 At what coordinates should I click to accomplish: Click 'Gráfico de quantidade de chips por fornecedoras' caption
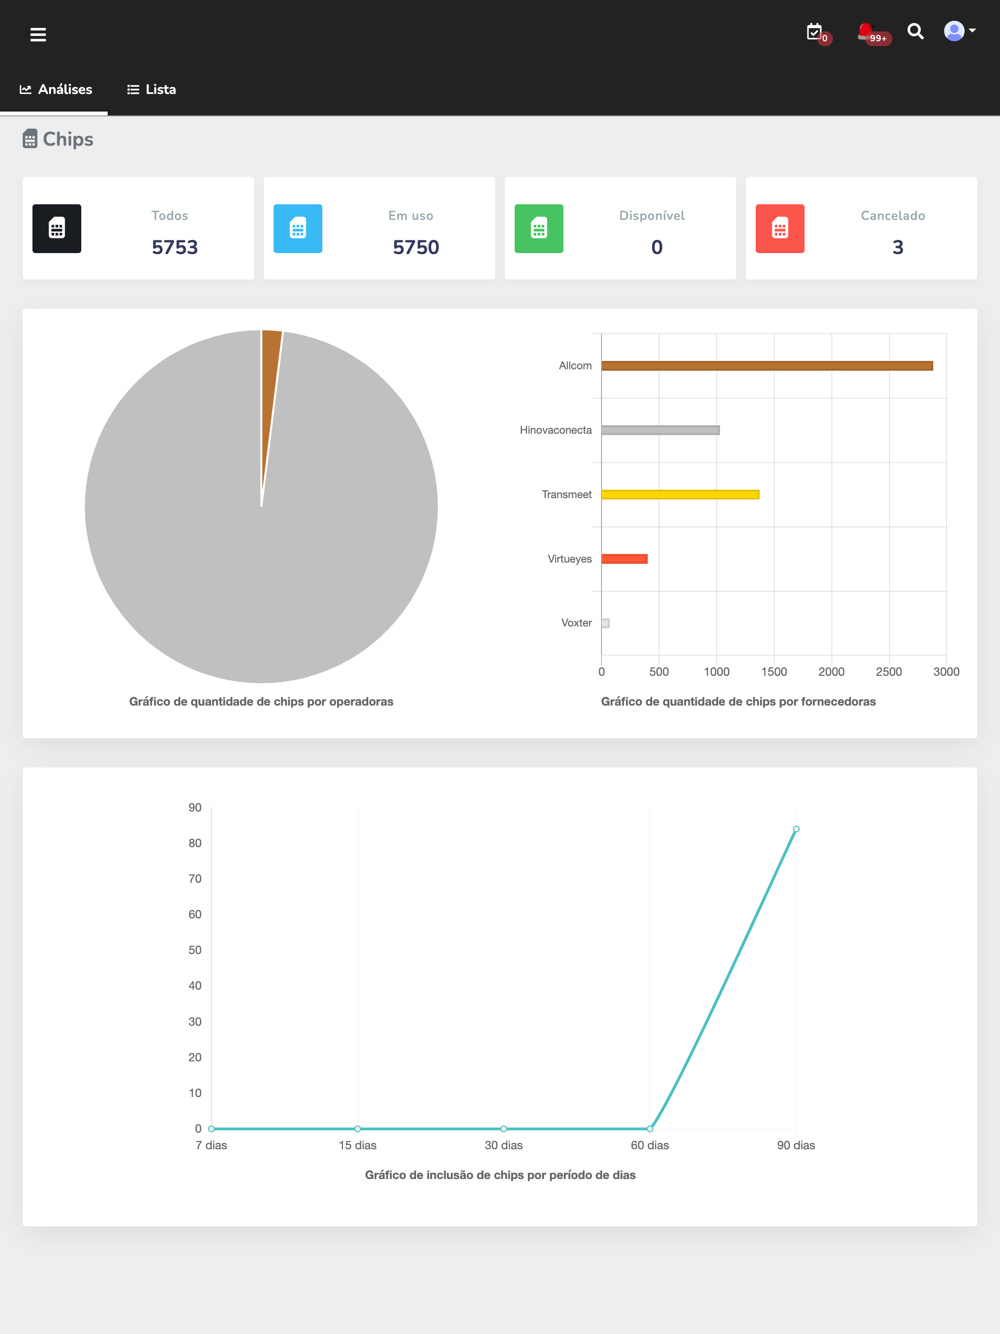tap(738, 702)
